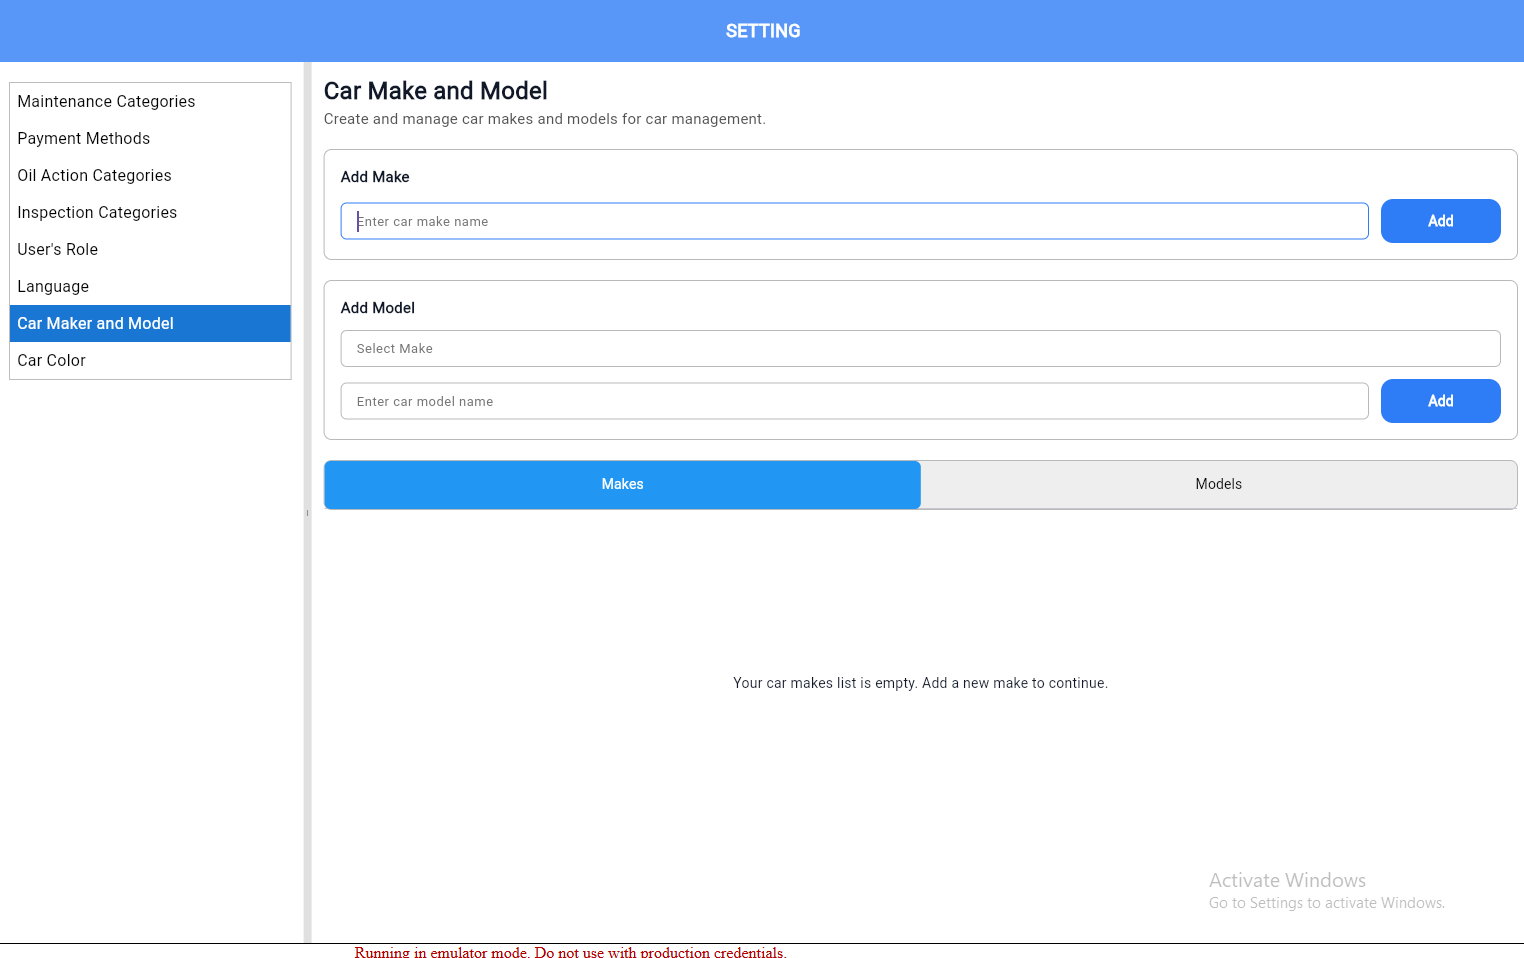The width and height of the screenshot is (1524, 958).
Task: Open Maintenance Categories settings
Action: (x=106, y=101)
